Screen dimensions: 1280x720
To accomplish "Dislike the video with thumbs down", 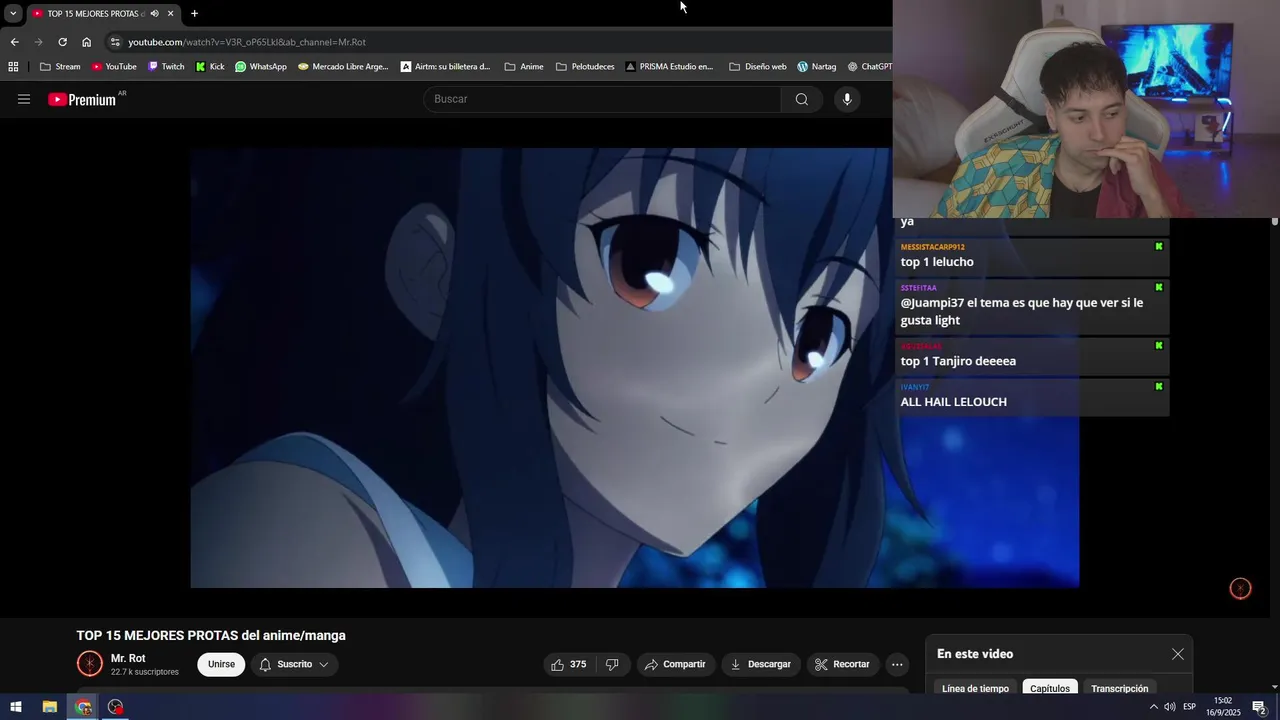I will 612,664.
